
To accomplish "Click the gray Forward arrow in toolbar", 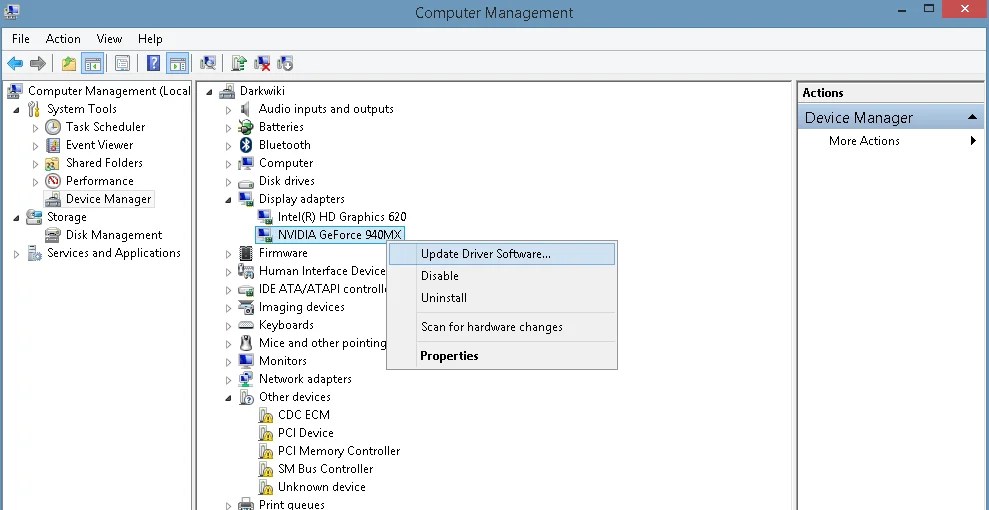I will pos(38,63).
